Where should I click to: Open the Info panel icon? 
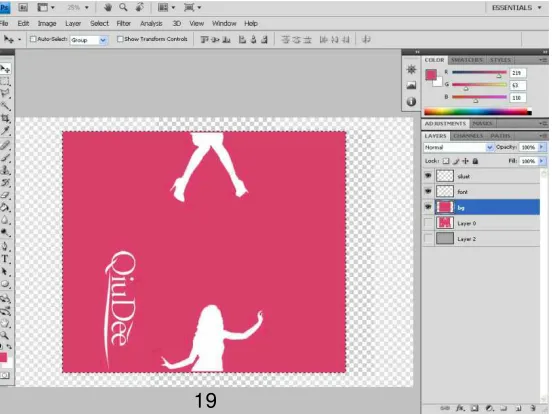click(411, 102)
